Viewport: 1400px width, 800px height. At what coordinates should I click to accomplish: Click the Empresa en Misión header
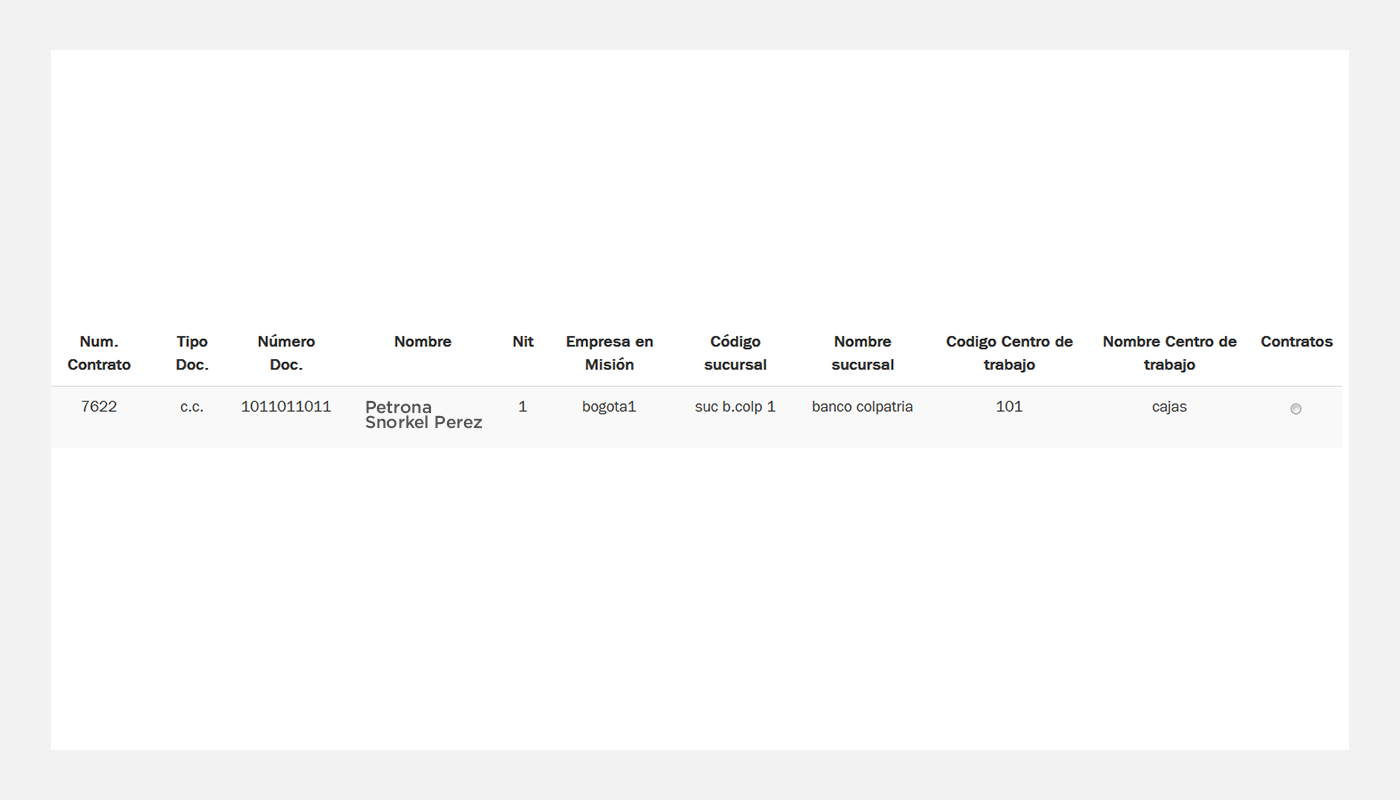coord(609,353)
